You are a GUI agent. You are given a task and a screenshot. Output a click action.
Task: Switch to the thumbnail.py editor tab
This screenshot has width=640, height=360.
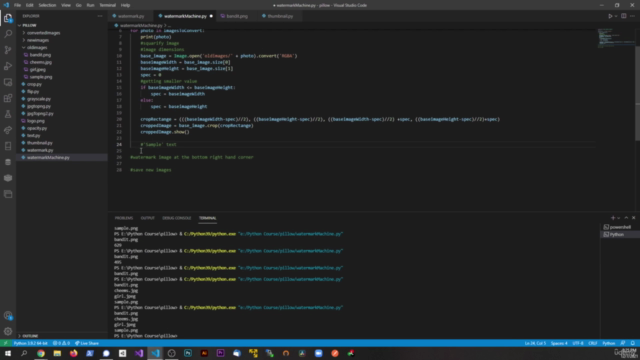(280, 16)
